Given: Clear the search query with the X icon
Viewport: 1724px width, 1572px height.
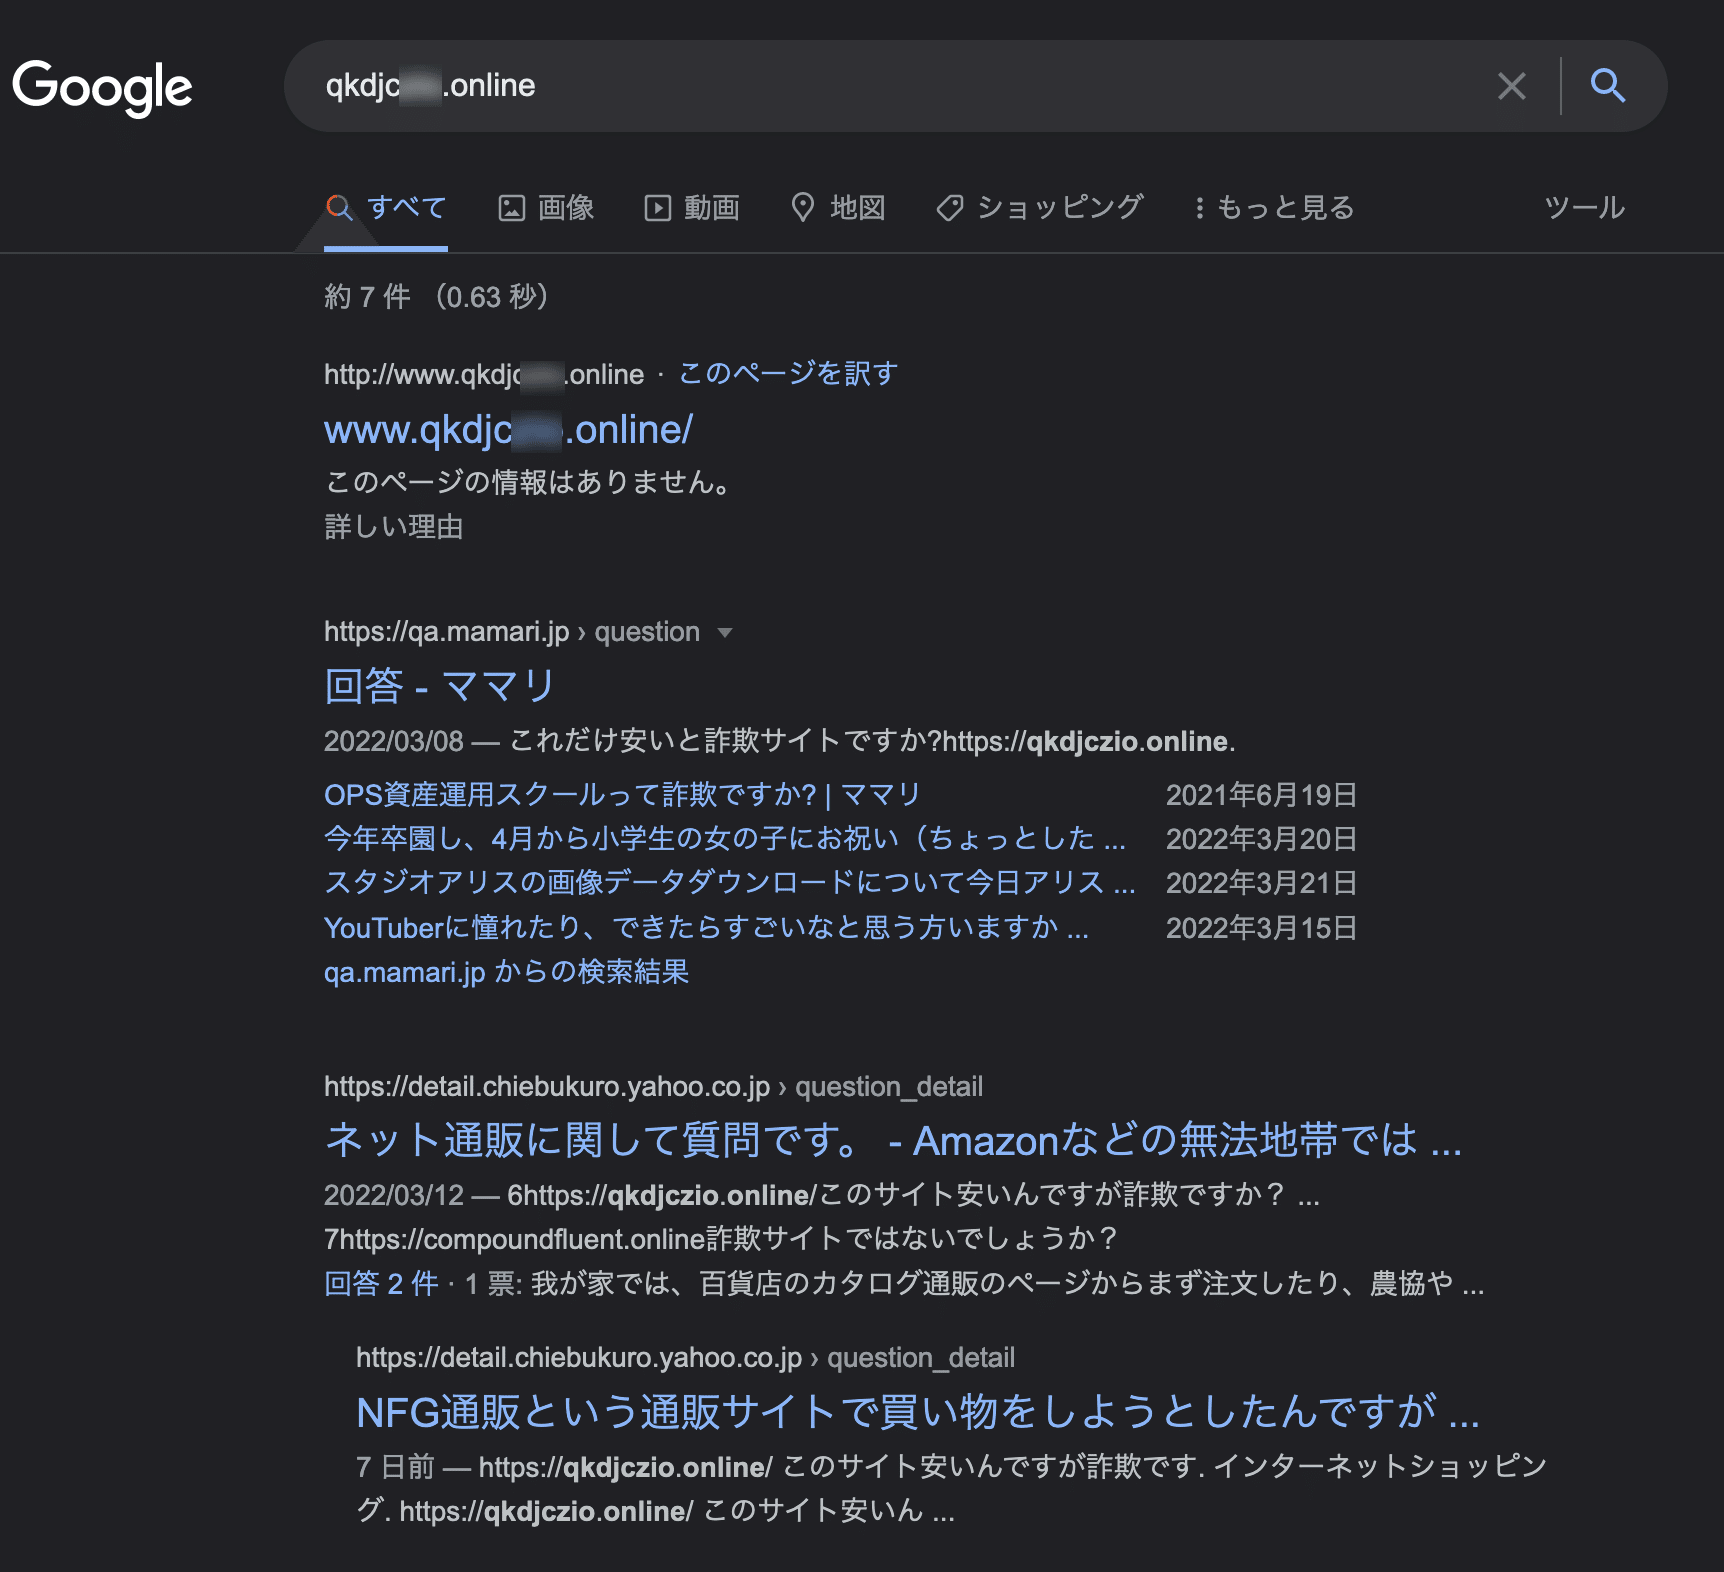Looking at the screenshot, I should [x=1510, y=87].
